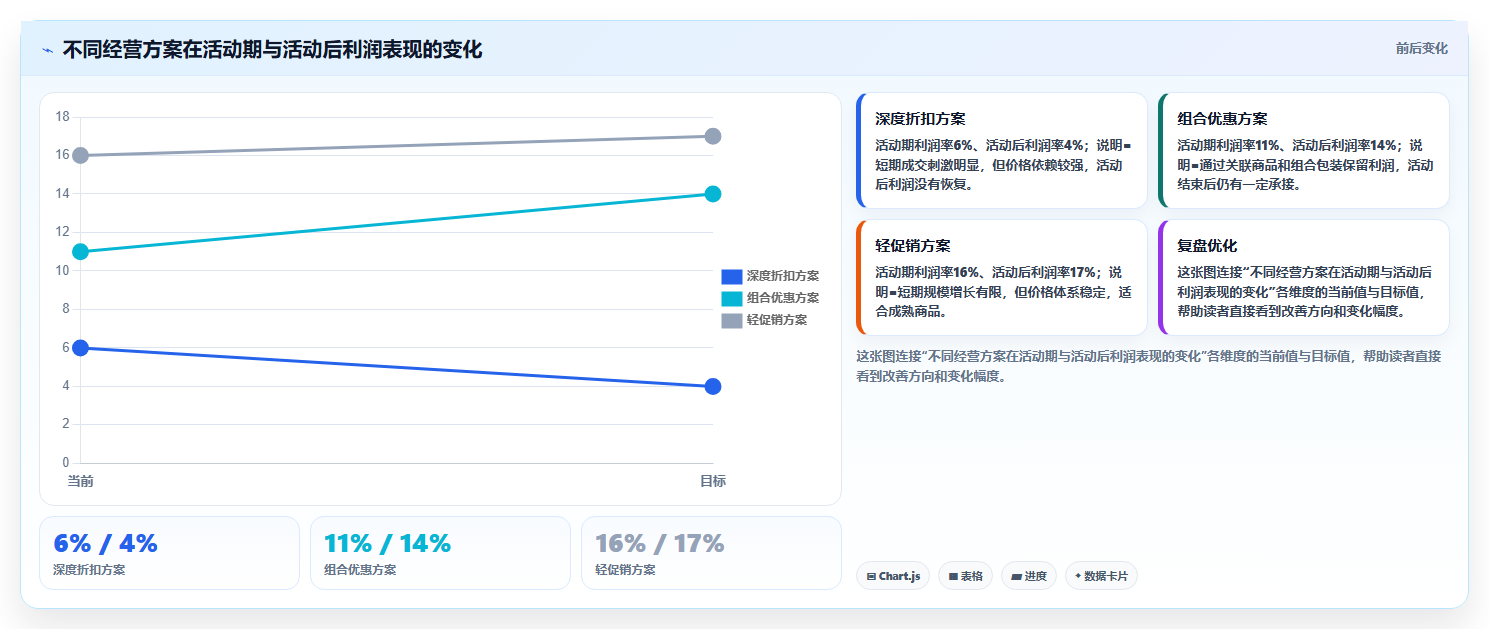
Task: Select the 进度 tag
Action: pos(1028,576)
